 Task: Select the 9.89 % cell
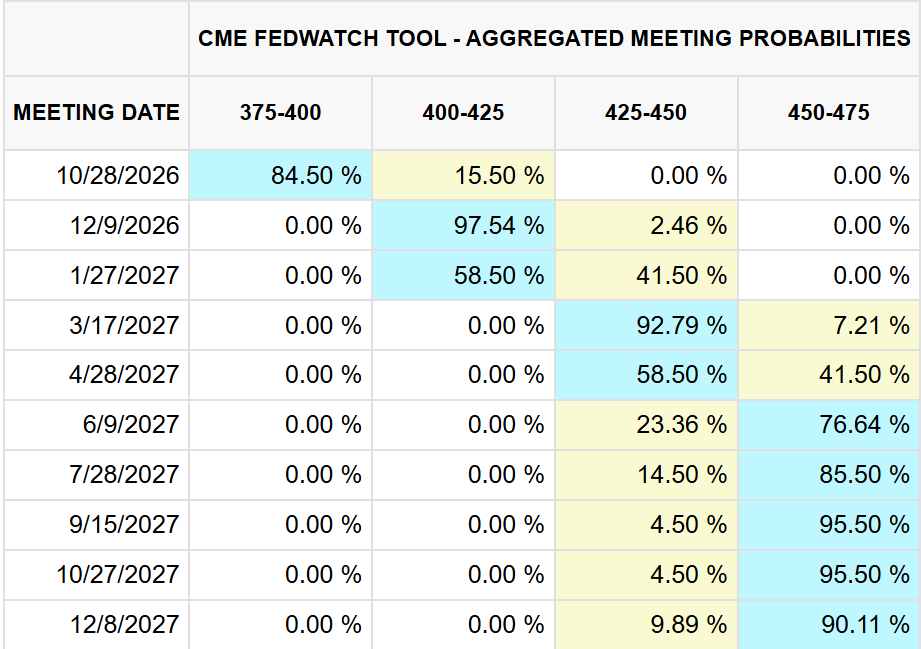click(x=646, y=624)
